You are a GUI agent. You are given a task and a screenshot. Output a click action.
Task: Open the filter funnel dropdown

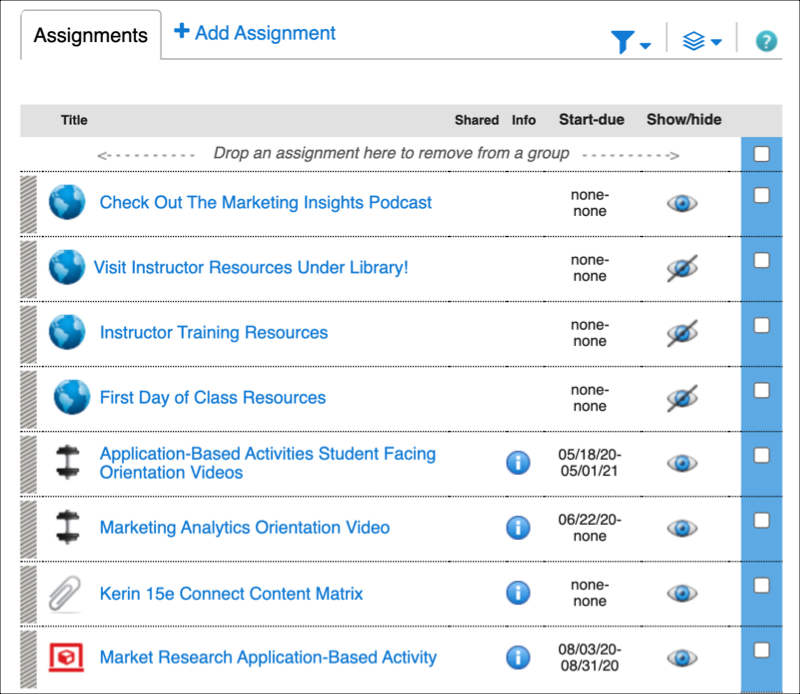630,42
